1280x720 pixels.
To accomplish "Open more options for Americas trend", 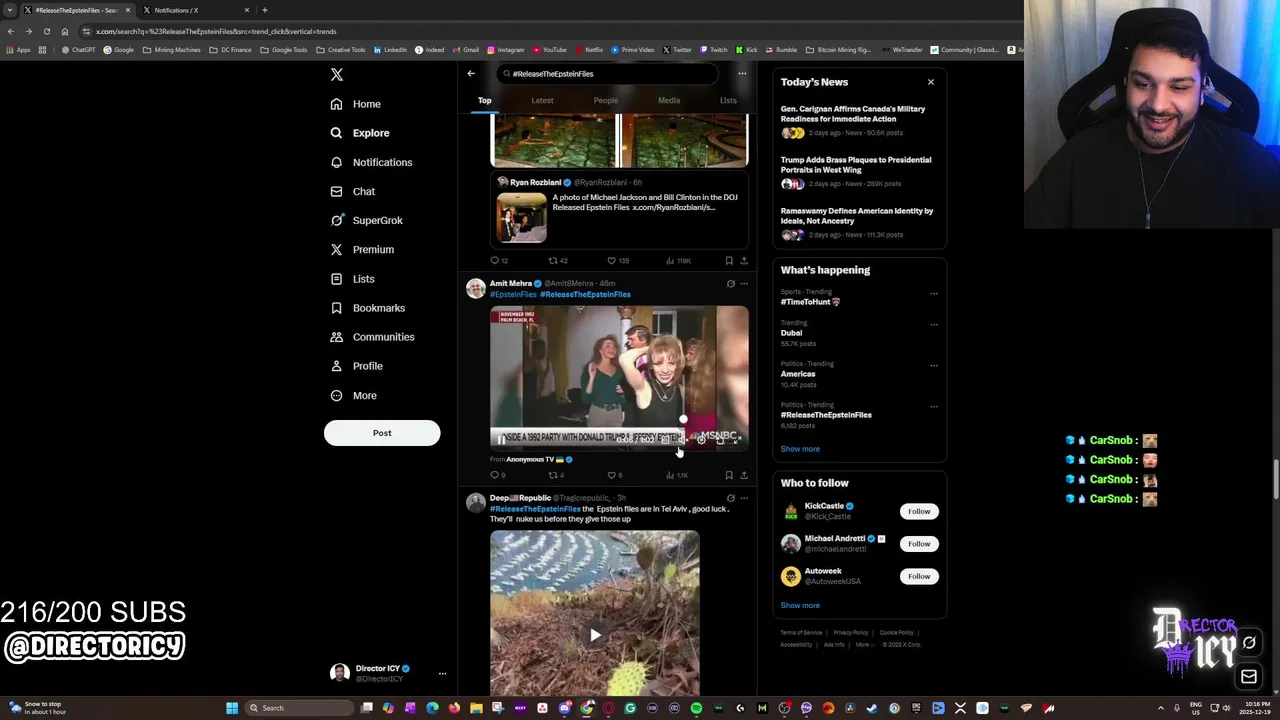I will coord(934,365).
